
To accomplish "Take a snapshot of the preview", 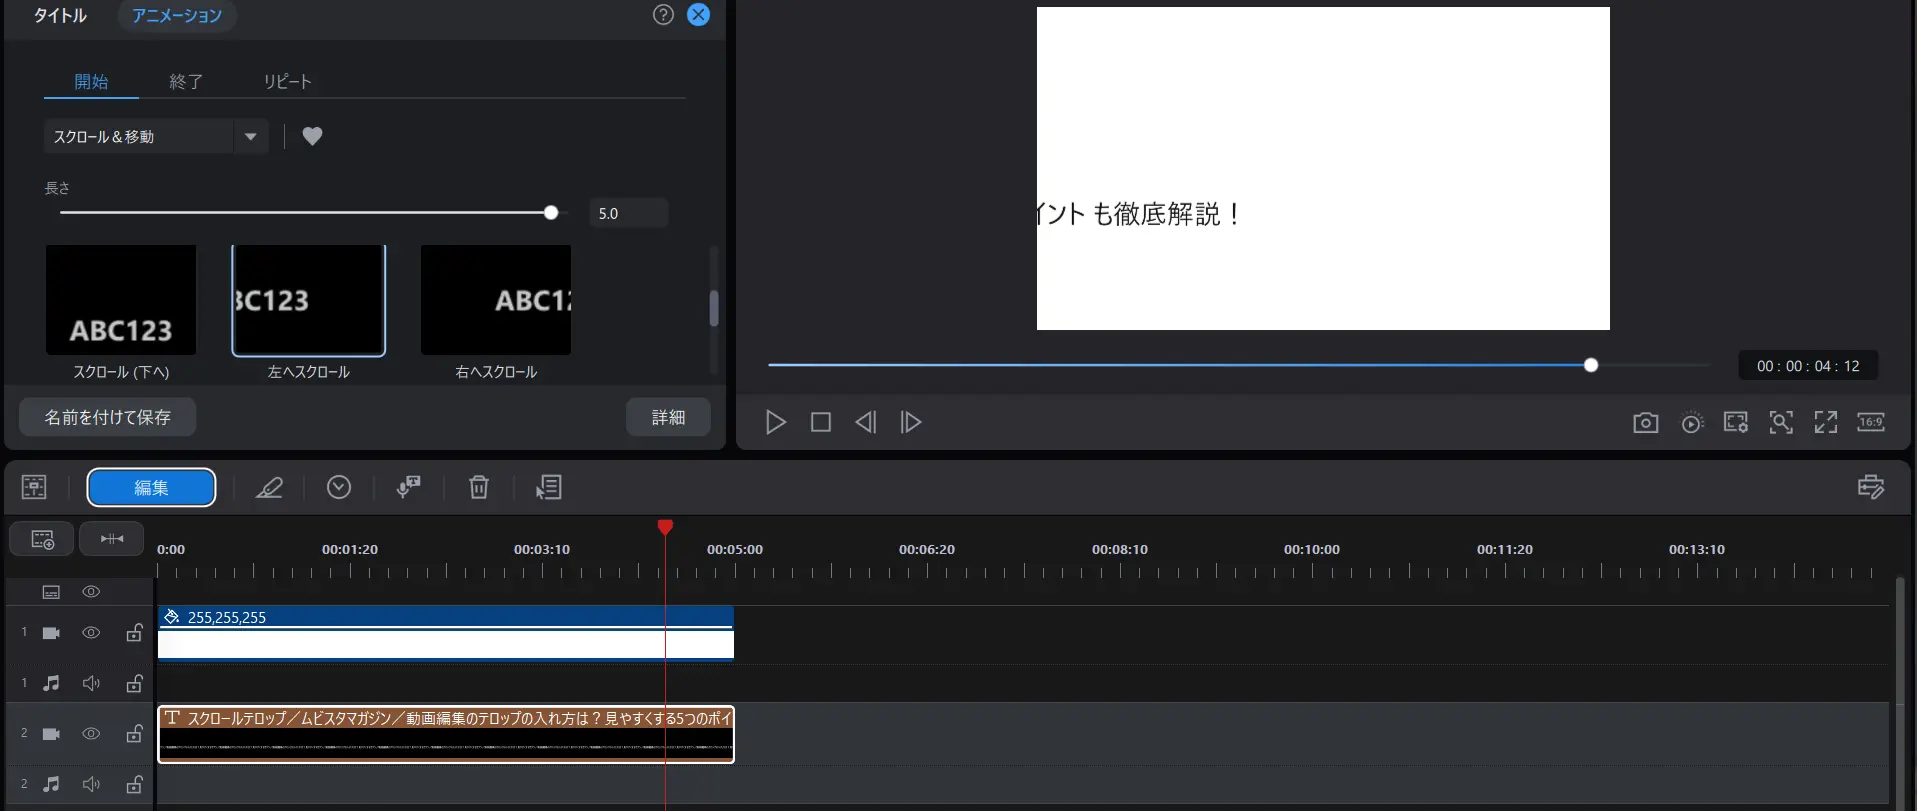I will coord(1645,423).
